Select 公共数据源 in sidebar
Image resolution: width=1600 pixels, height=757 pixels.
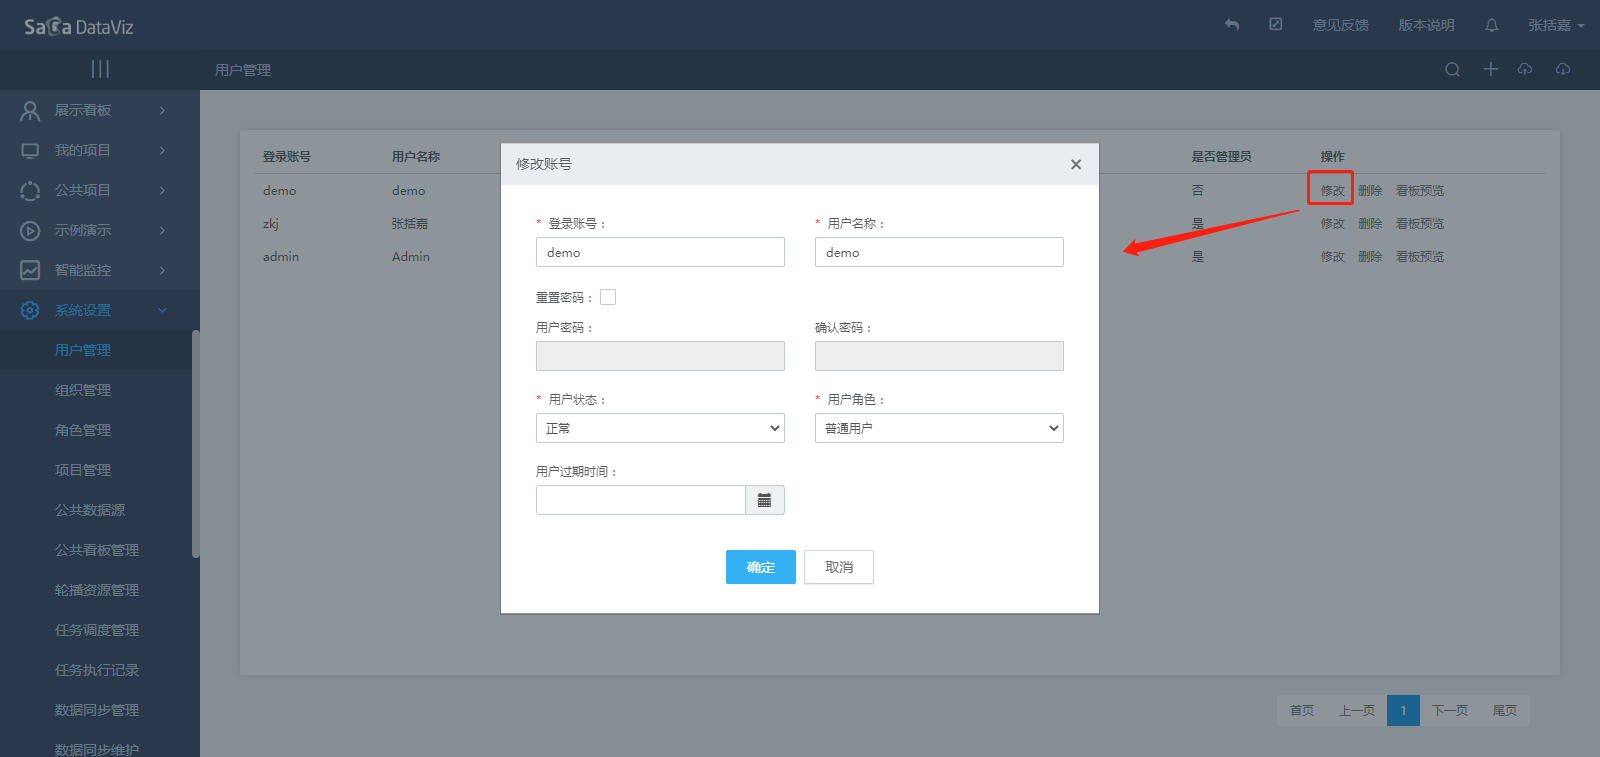pos(90,510)
